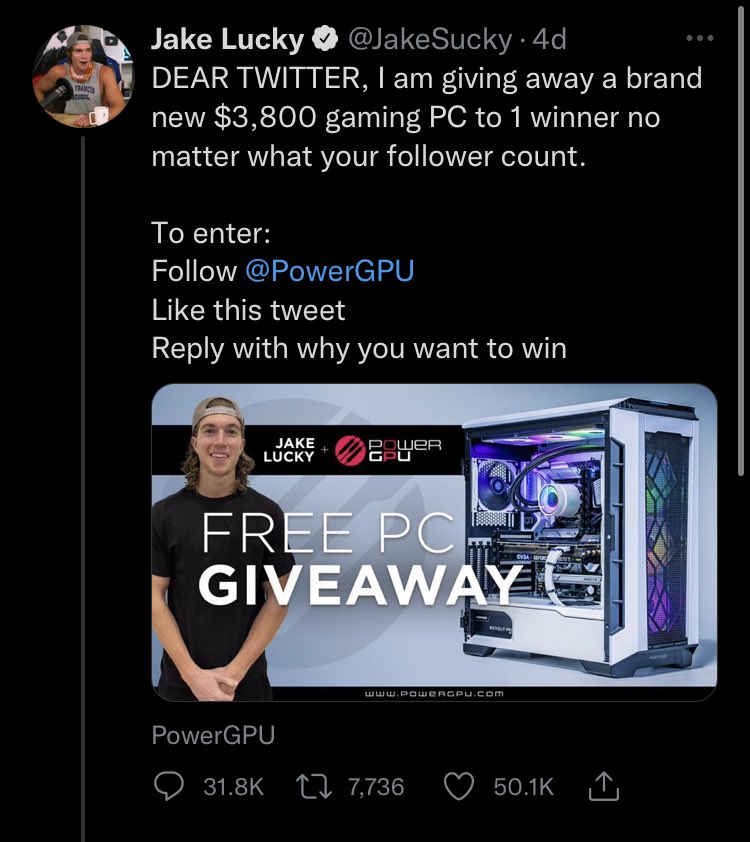Visit the @PowerGPU mention link
Screen dimensions: 750x842
[x=329, y=271]
